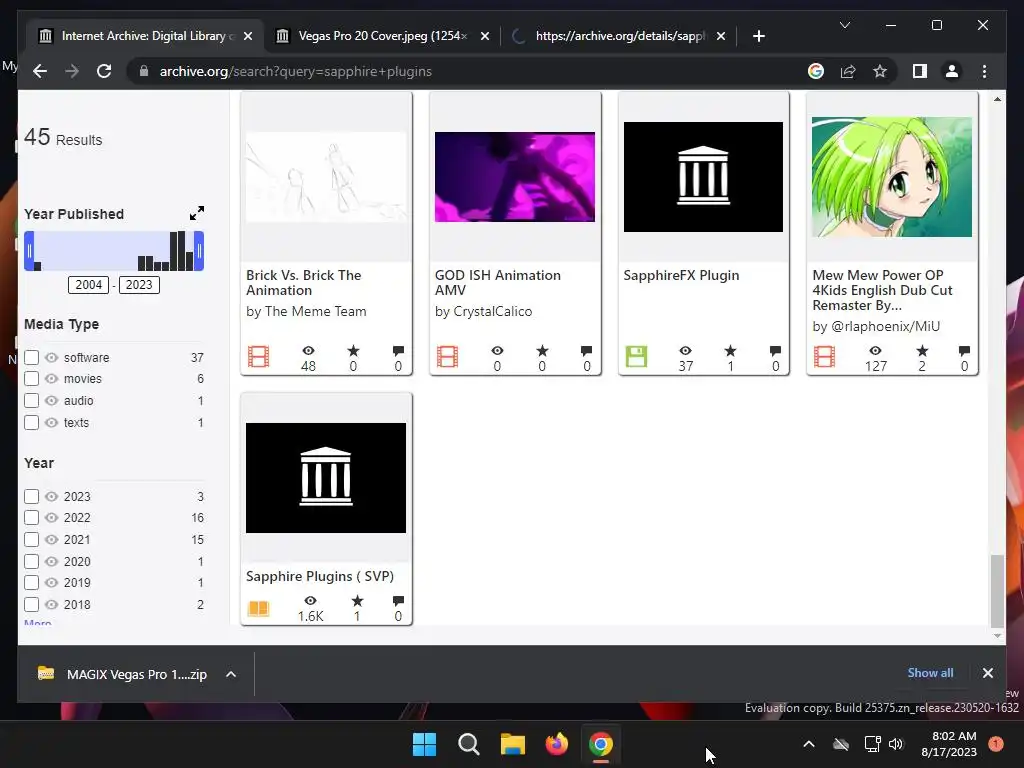Bookmark this page with the star icon
The height and width of the screenshot is (768, 1024).
tap(880, 71)
